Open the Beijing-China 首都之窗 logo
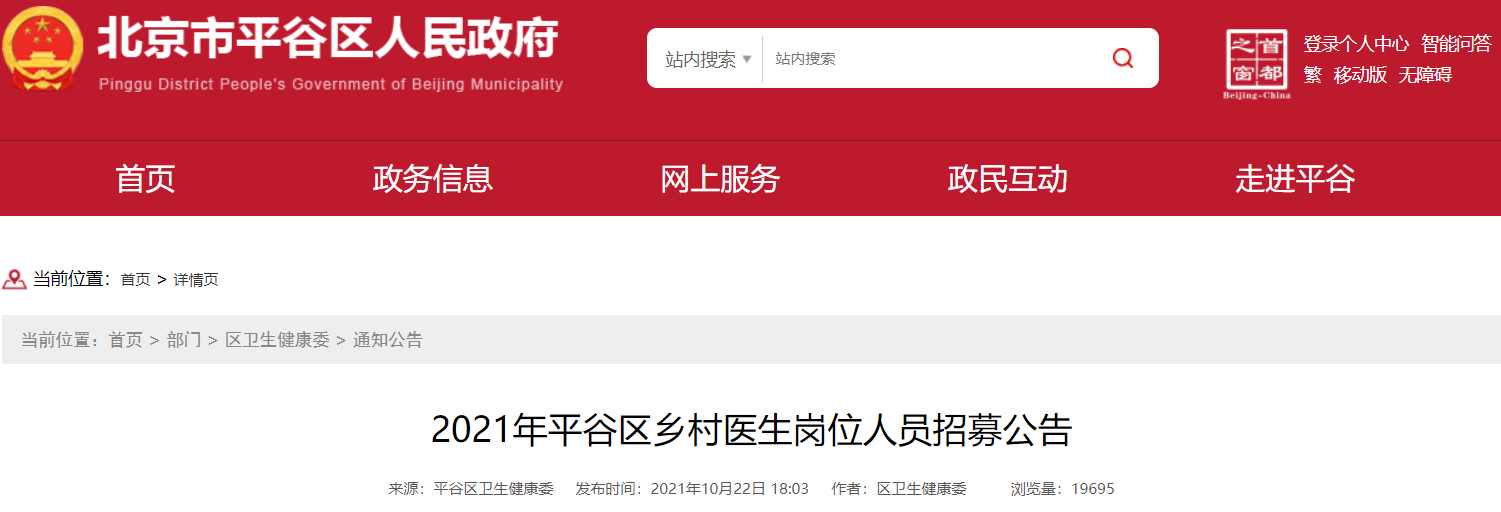 coord(1257,64)
